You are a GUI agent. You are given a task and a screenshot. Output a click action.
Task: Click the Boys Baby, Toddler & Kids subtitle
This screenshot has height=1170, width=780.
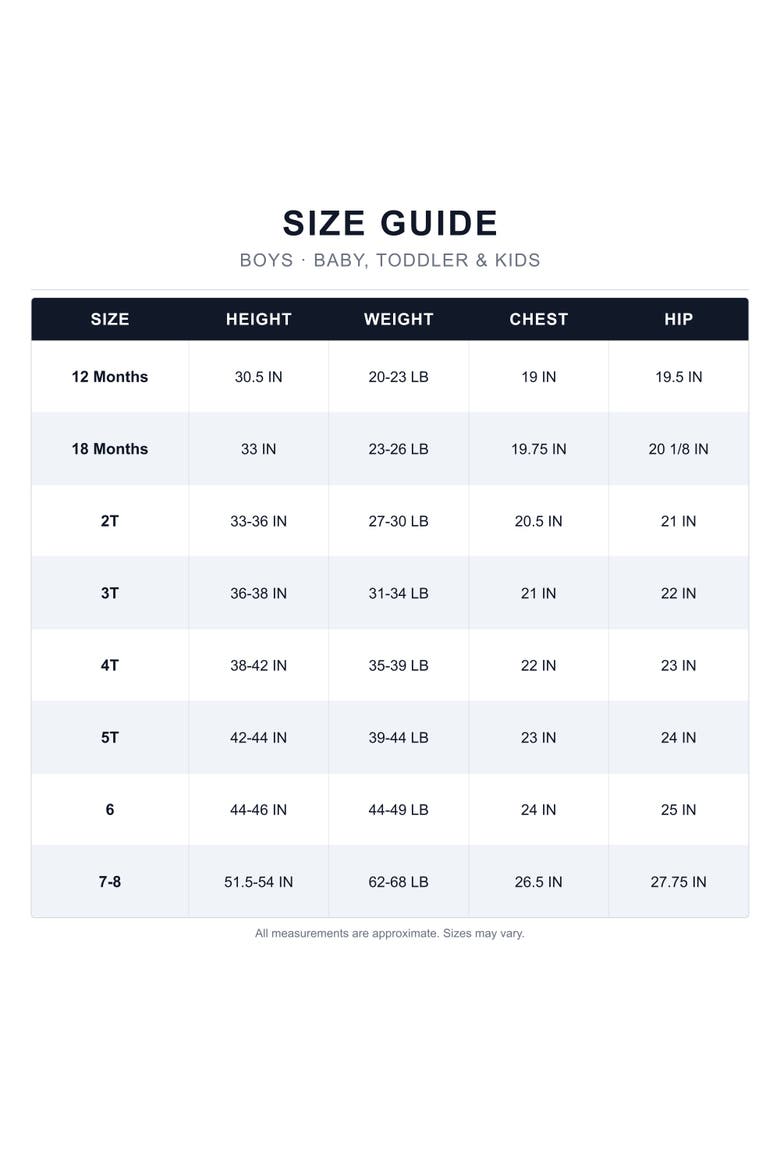[x=390, y=260]
